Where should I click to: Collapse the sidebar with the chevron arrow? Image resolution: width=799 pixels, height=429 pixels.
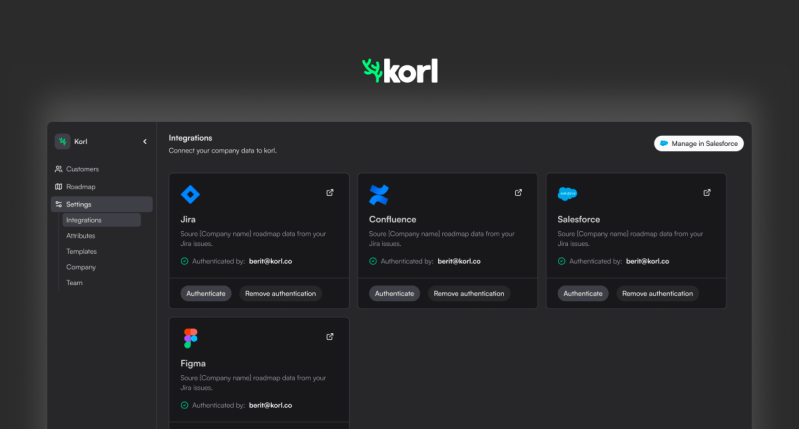tap(144, 142)
